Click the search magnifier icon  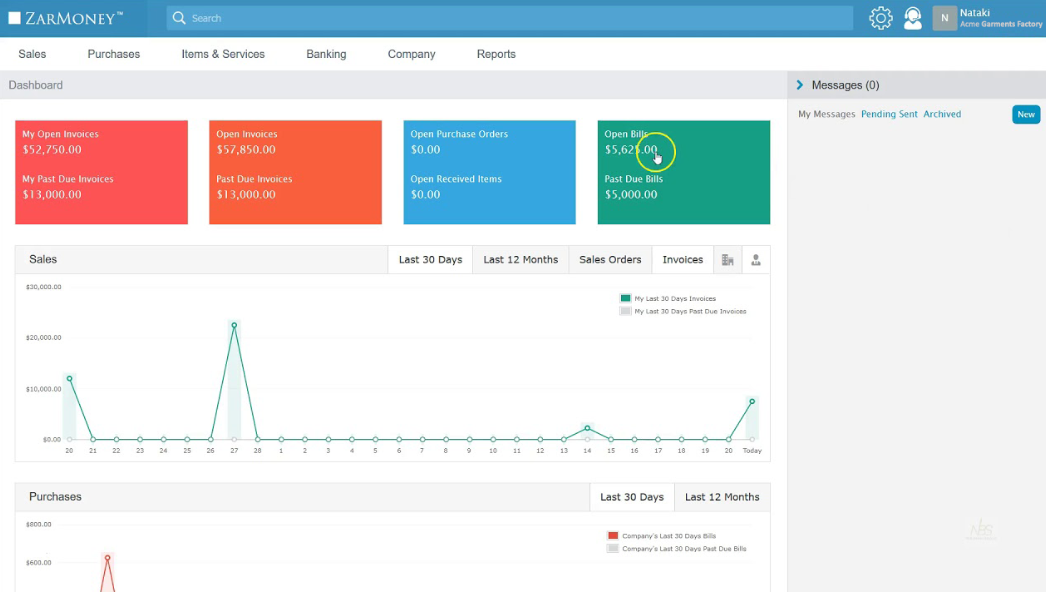pos(178,18)
